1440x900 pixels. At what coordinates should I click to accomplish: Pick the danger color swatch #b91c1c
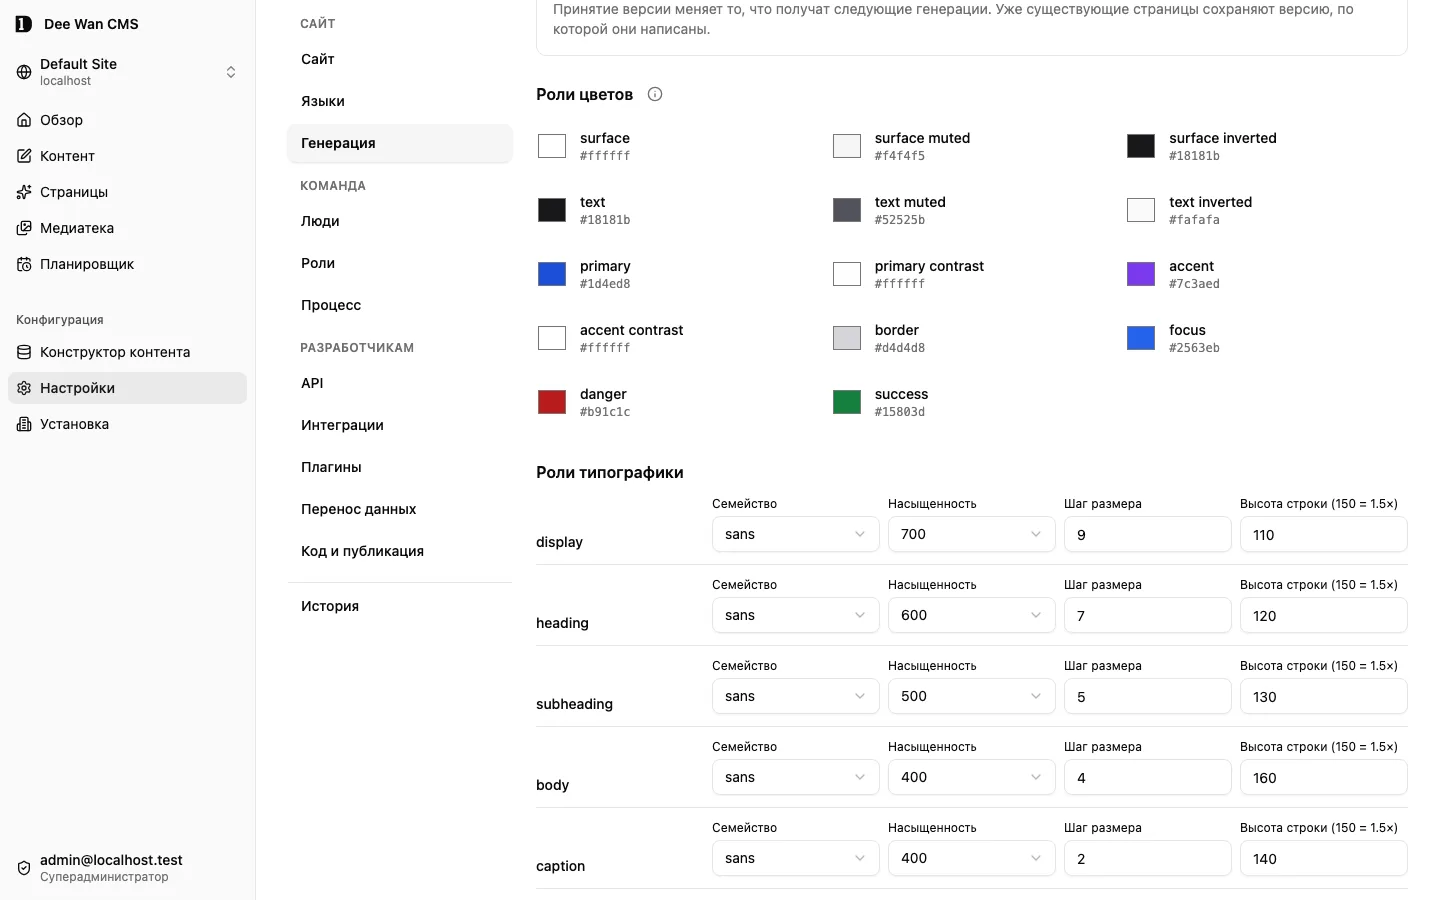pyautogui.click(x=552, y=402)
